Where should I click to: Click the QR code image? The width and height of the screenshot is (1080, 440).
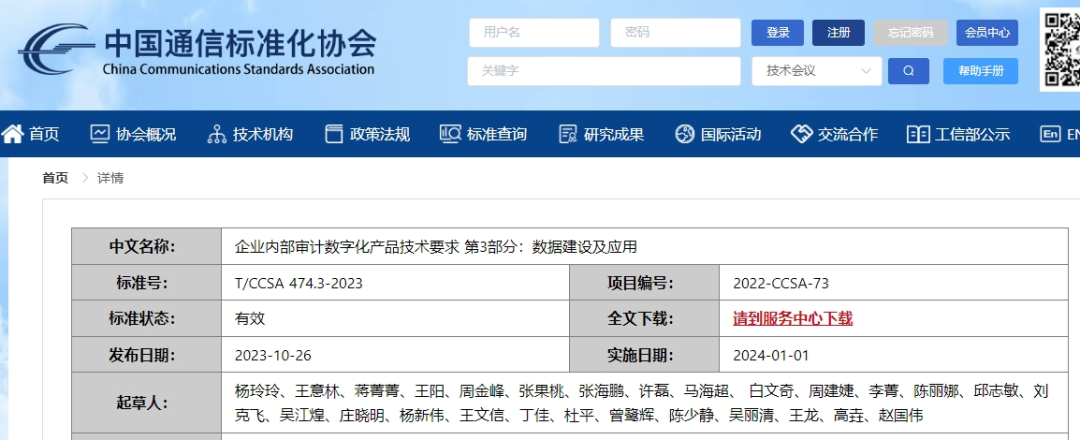[1061, 49]
